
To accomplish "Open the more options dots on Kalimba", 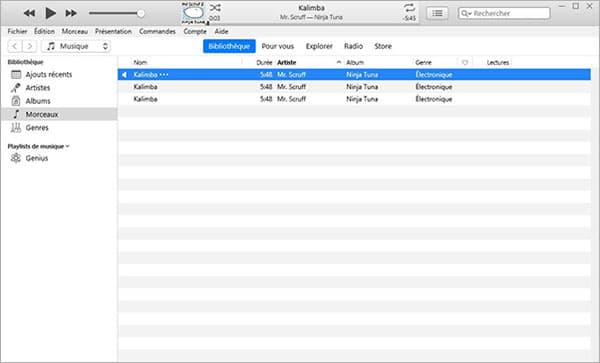I will [164, 75].
